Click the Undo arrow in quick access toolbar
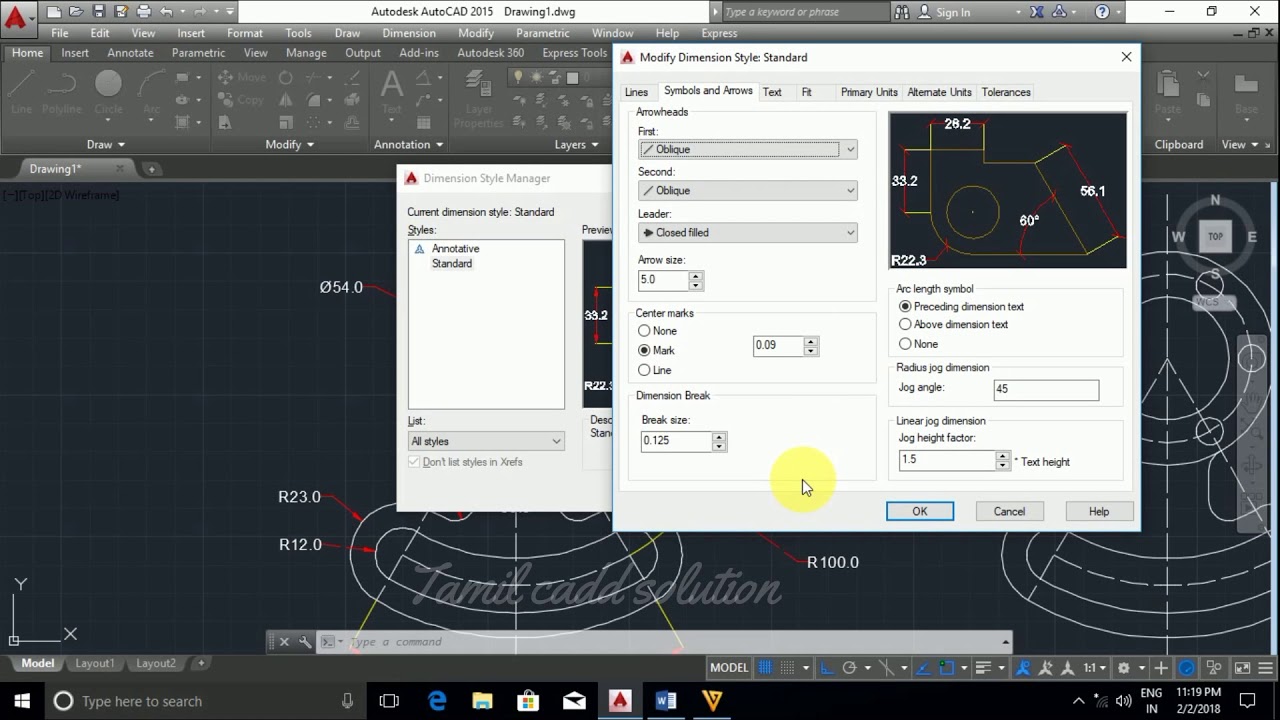Screen dimensions: 1280x720 click(x=166, y=12)
